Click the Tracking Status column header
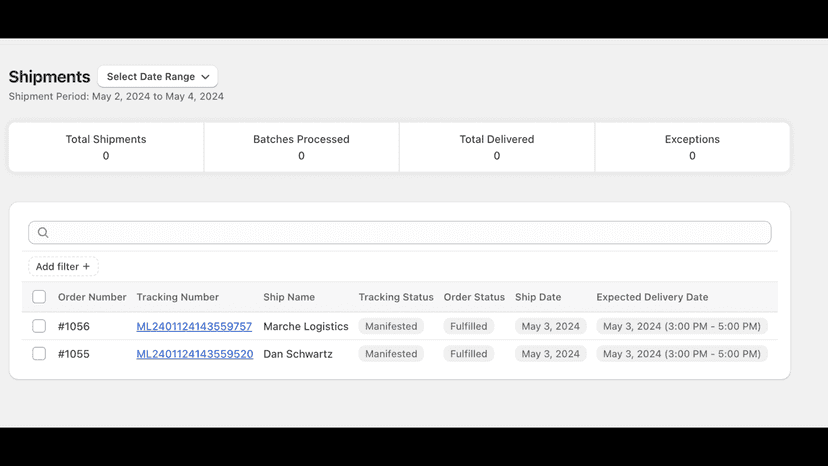 point(396,297)
